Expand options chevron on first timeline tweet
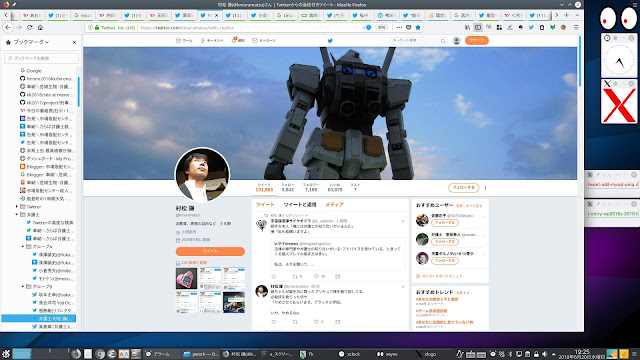Screen dimensions: 640x360 (403, 221)
